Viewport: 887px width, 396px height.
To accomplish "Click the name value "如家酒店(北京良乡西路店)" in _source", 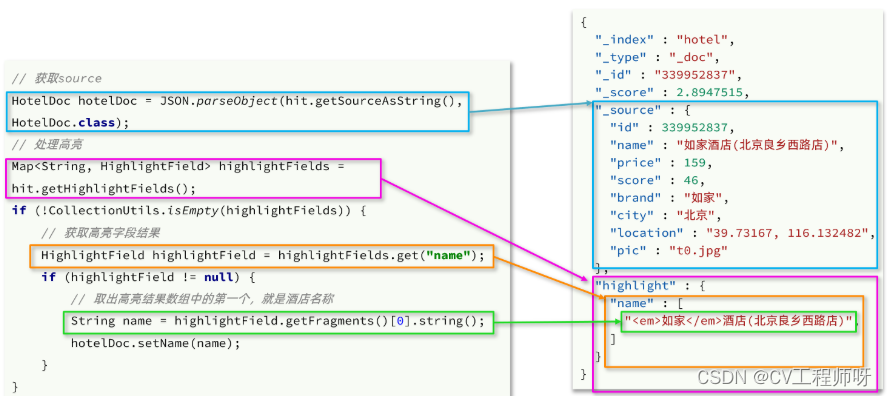I will tap(757, 145).
